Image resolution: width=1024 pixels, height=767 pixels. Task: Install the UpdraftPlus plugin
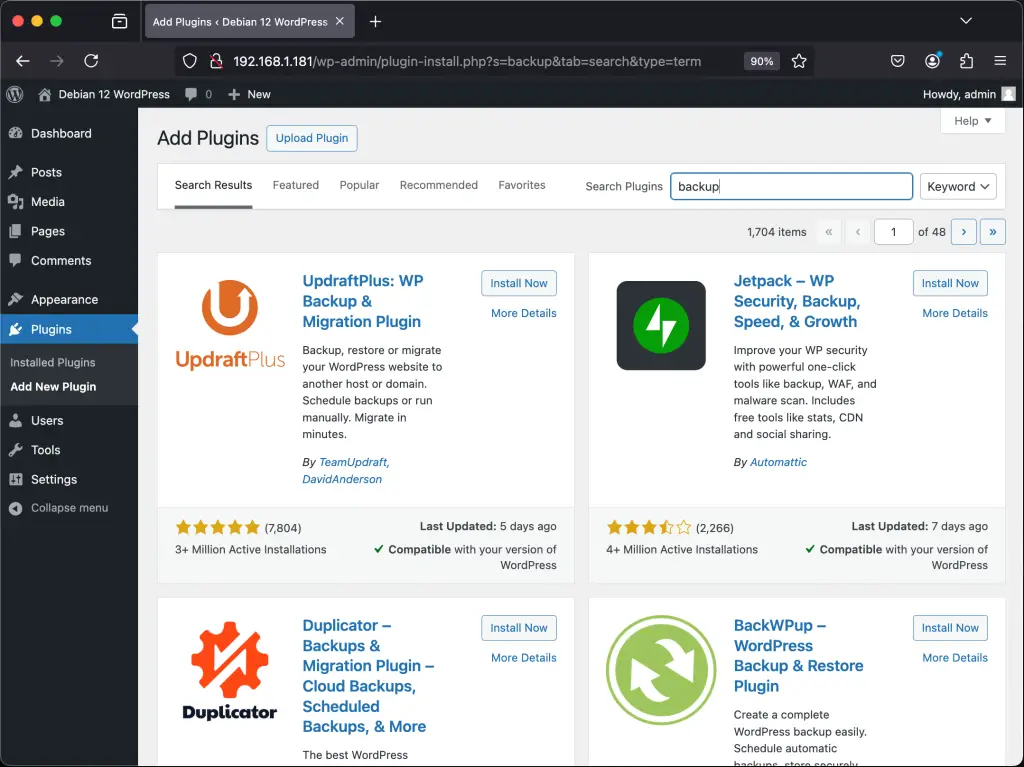[518, 283]
